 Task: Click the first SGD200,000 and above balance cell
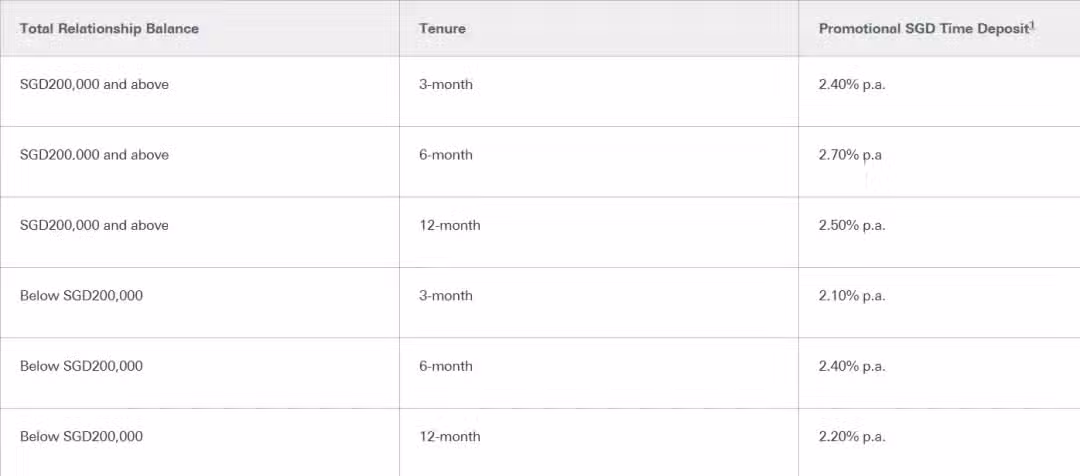point(94,85)
